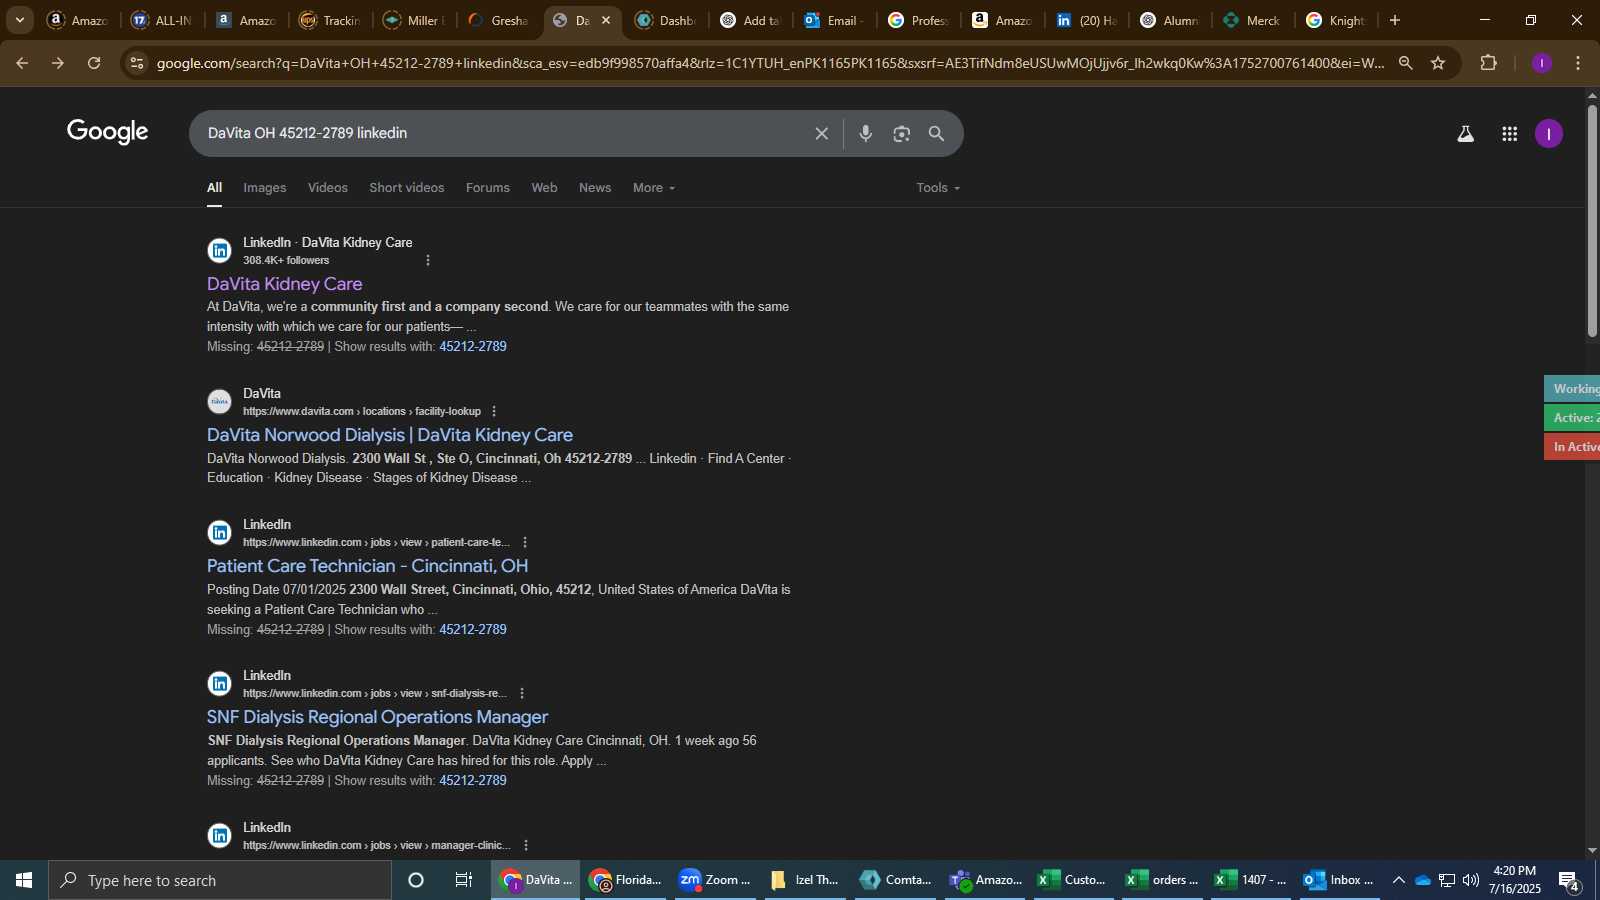Go to Google homepage via logo
Viewport: 1600px width, 900px height.
(x=108, y=132)
